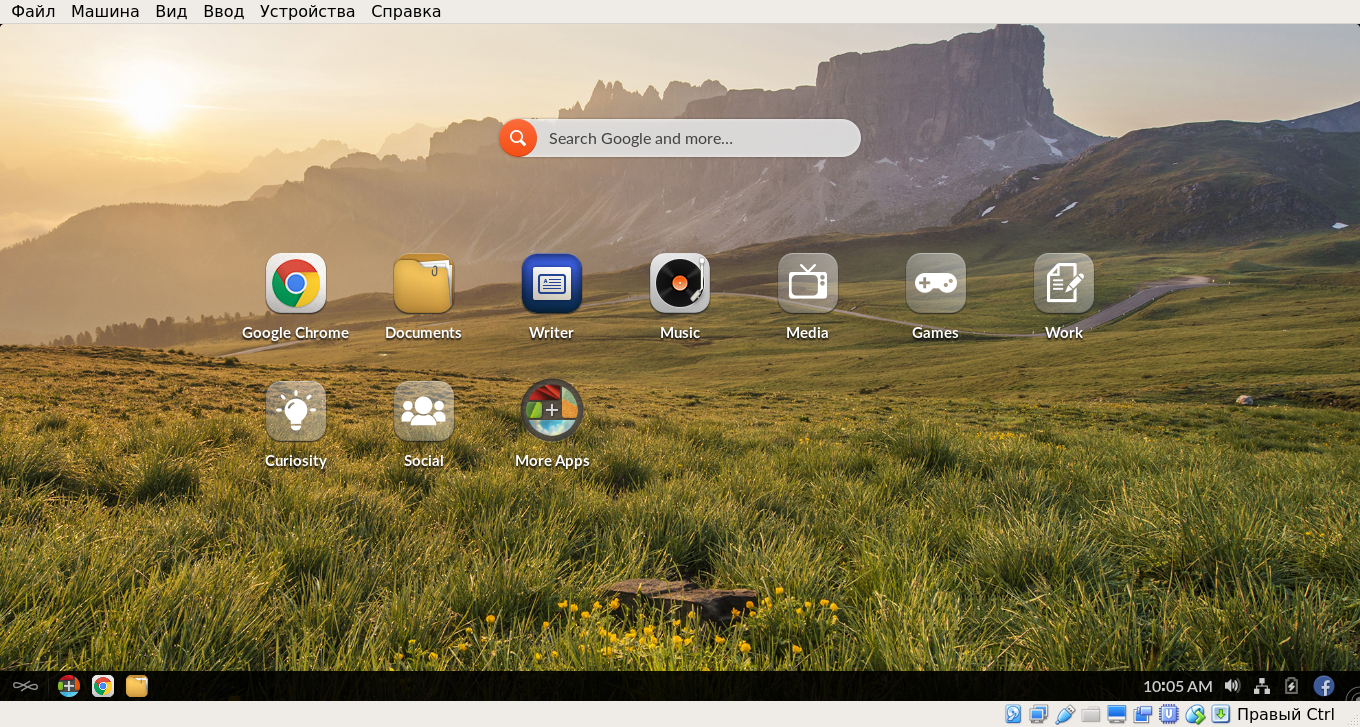The height and width of the screenshot is (727, 1360).
Task: Click the orange search magnifier button
Action: coord(518,138)
